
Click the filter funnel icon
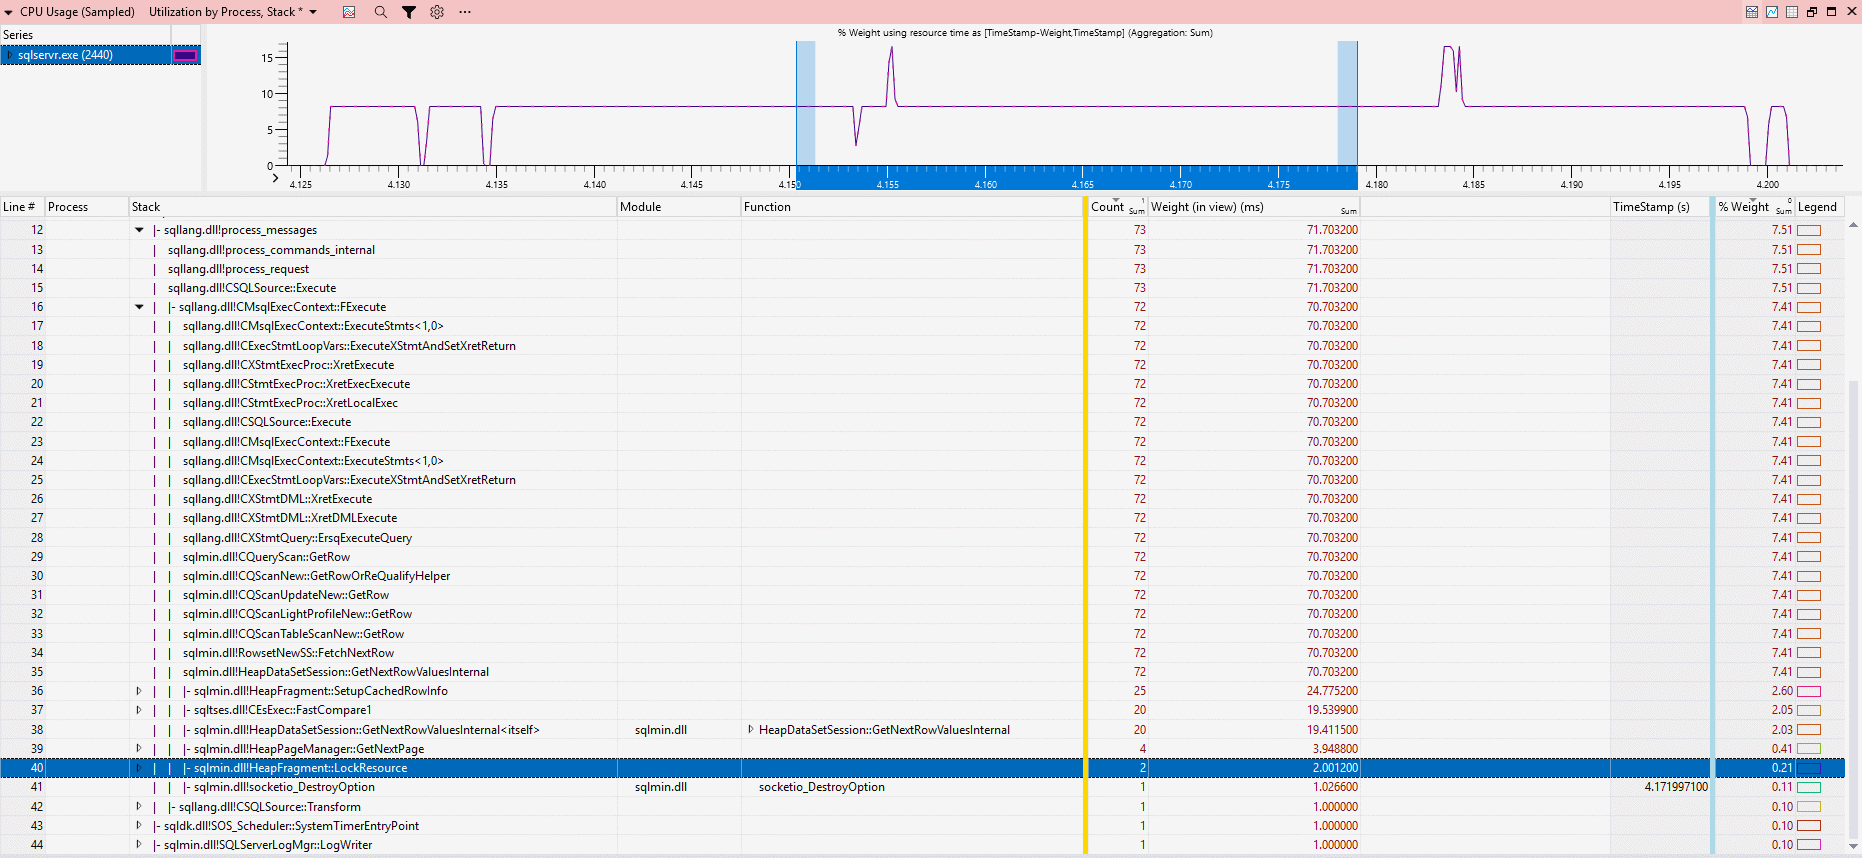point(409,12)
